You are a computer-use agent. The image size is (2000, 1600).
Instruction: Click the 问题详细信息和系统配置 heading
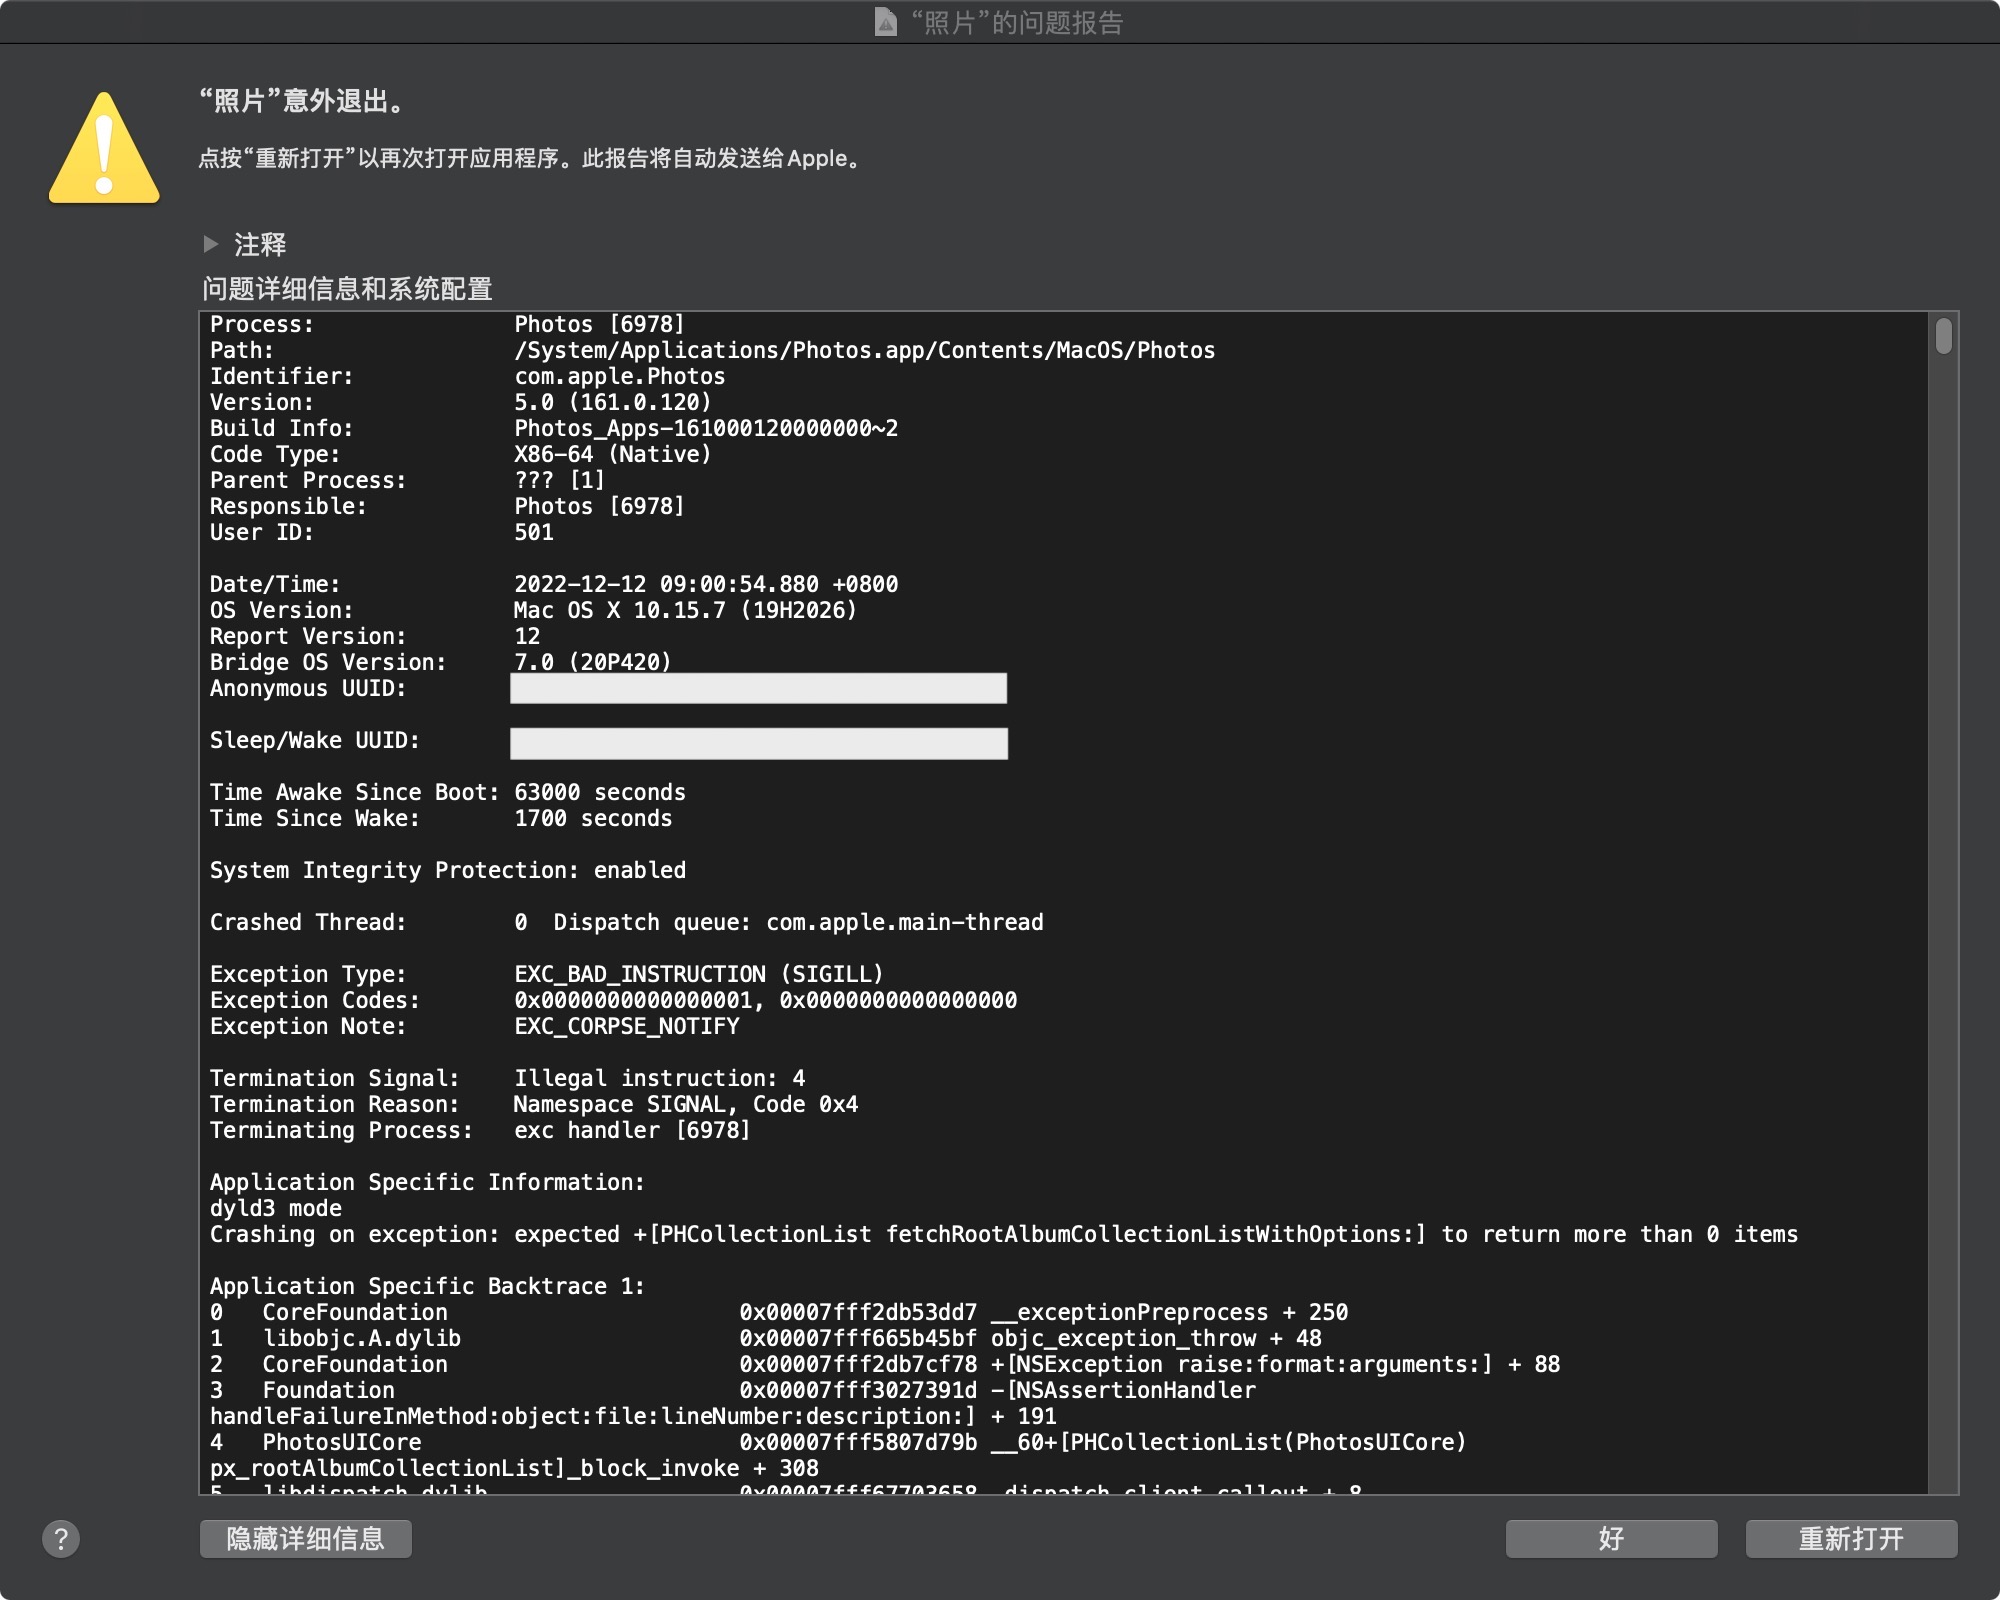pos(347,289)
